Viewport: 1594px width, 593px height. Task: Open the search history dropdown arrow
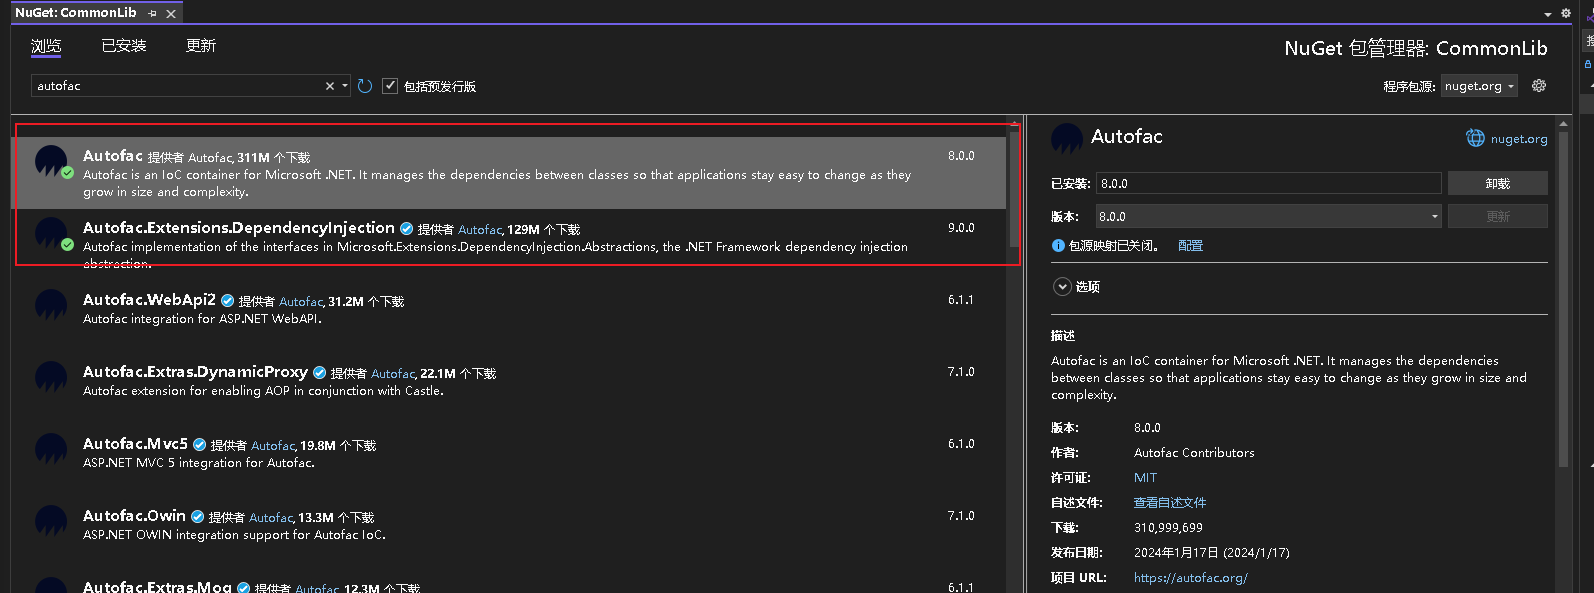[345, 86]
